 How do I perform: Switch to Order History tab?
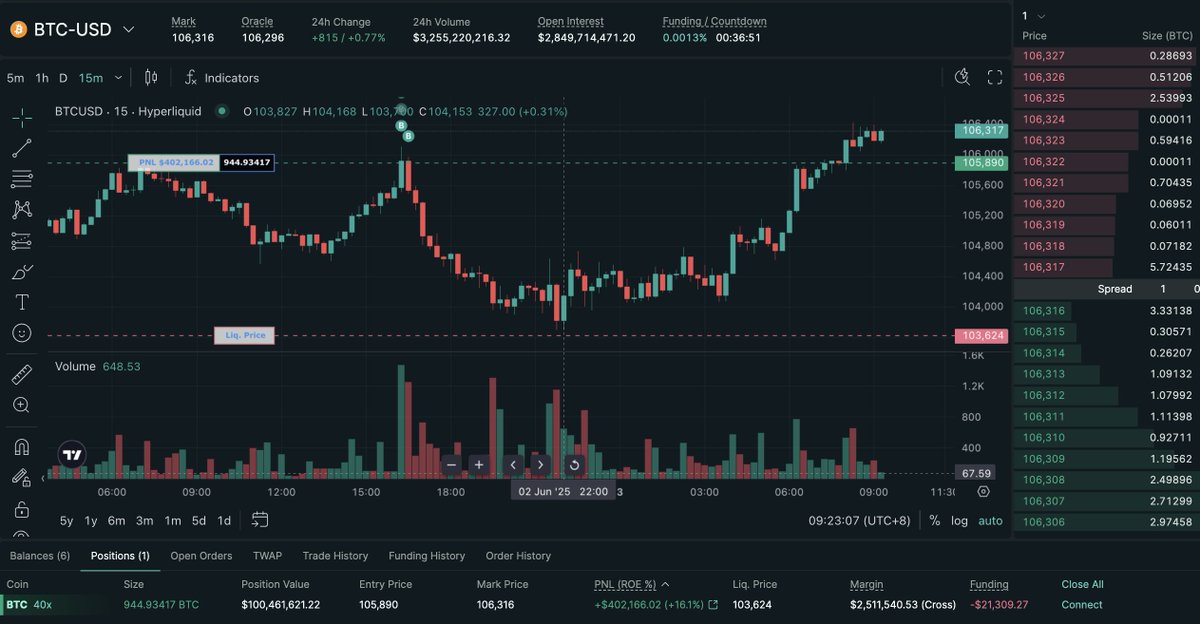tap(518, 556)
